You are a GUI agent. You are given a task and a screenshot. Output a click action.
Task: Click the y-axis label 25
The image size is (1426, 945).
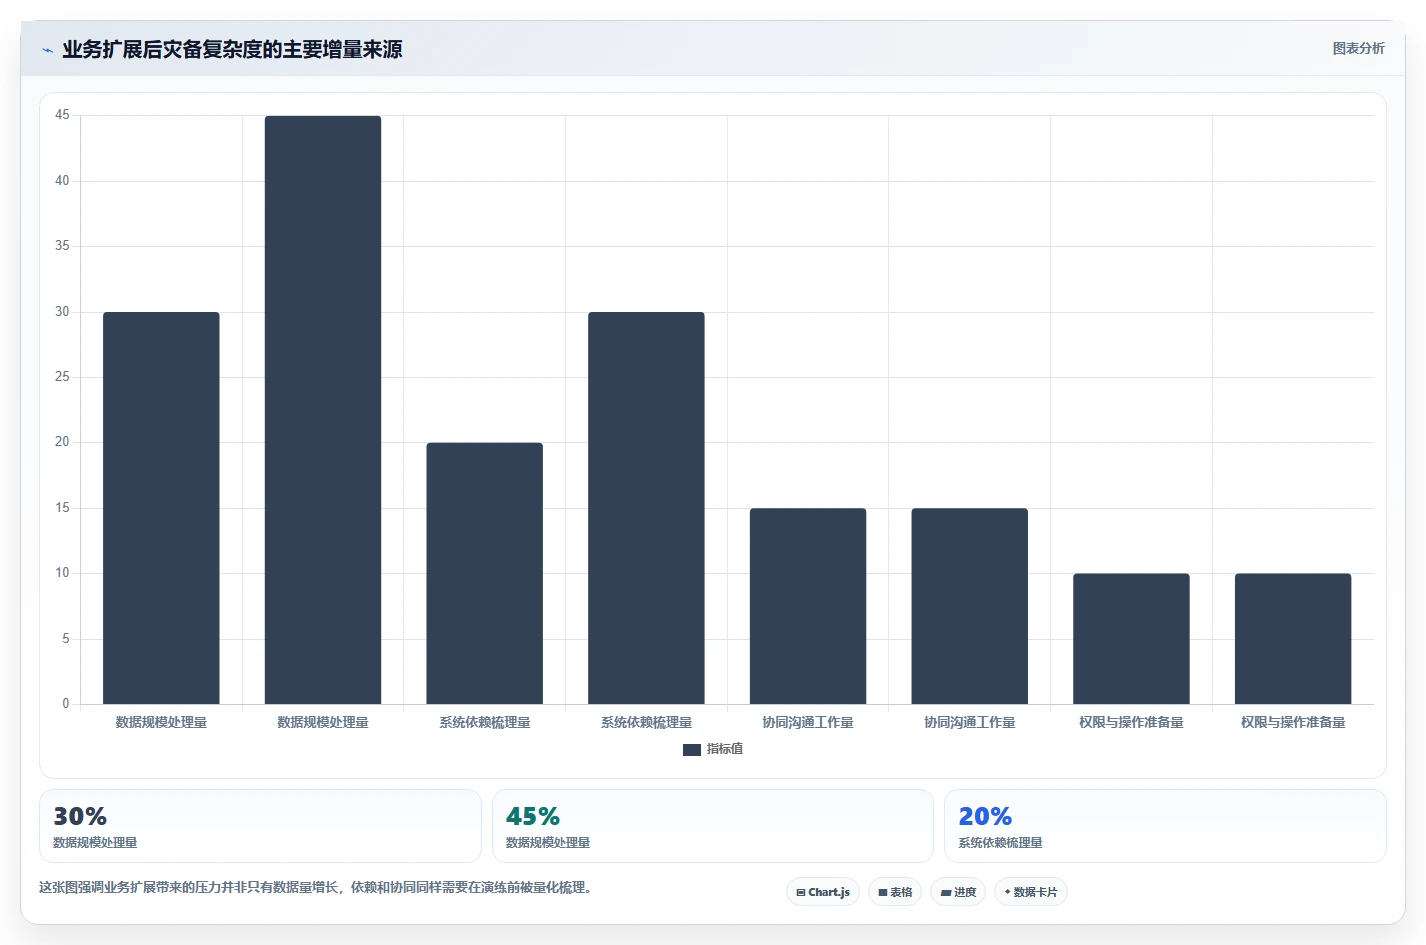click(x=62, y=377)
